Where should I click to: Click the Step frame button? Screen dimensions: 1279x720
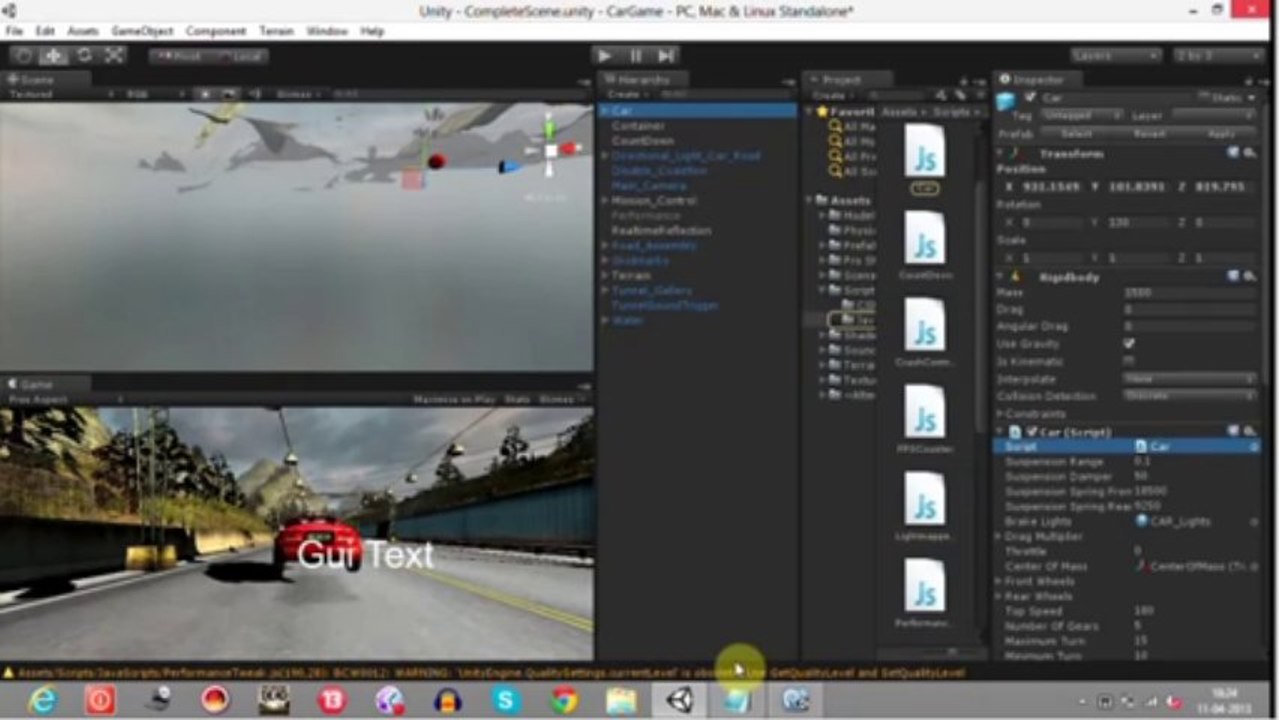(x=665, y=56)
